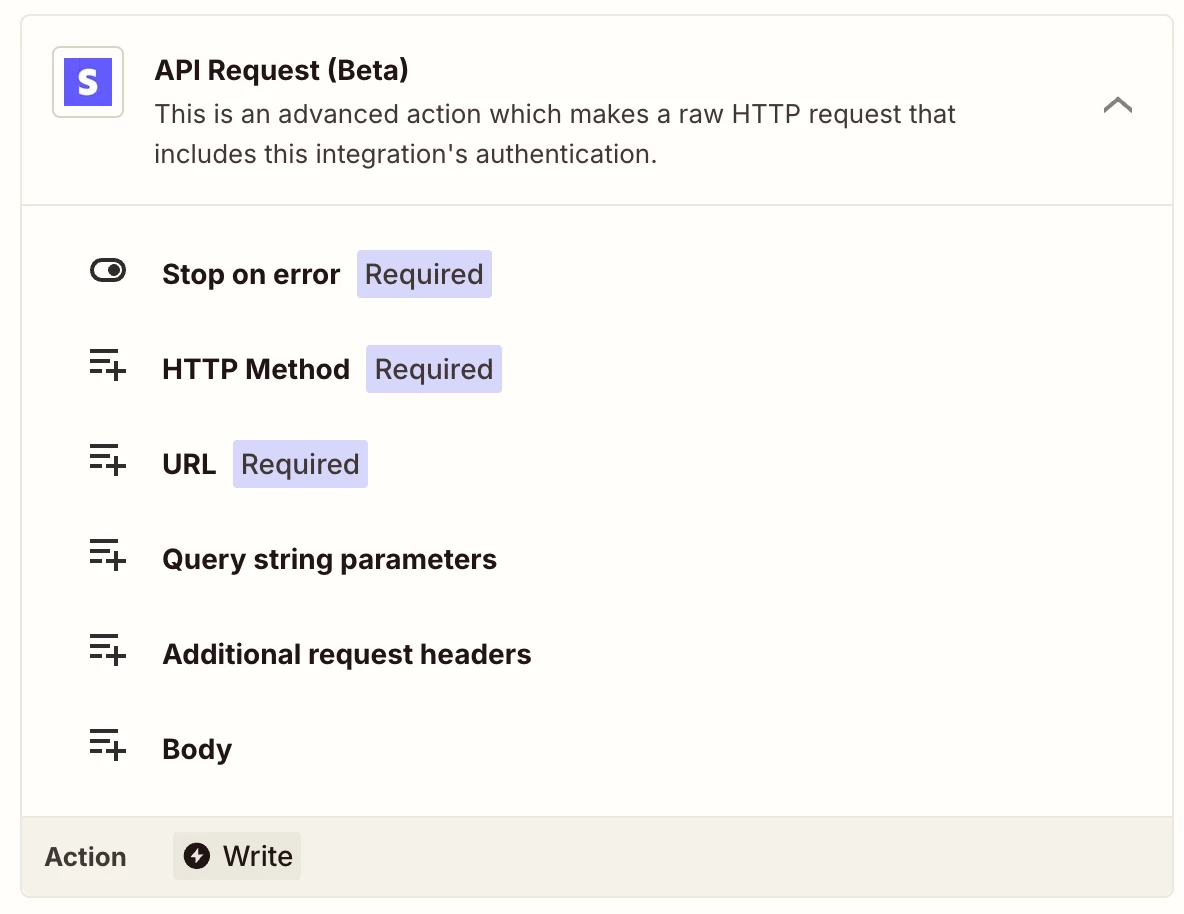The height and width of the screenshot is (914, 1184).
Task: Click the HTTP Method field icon
Action: pos(108,366)
